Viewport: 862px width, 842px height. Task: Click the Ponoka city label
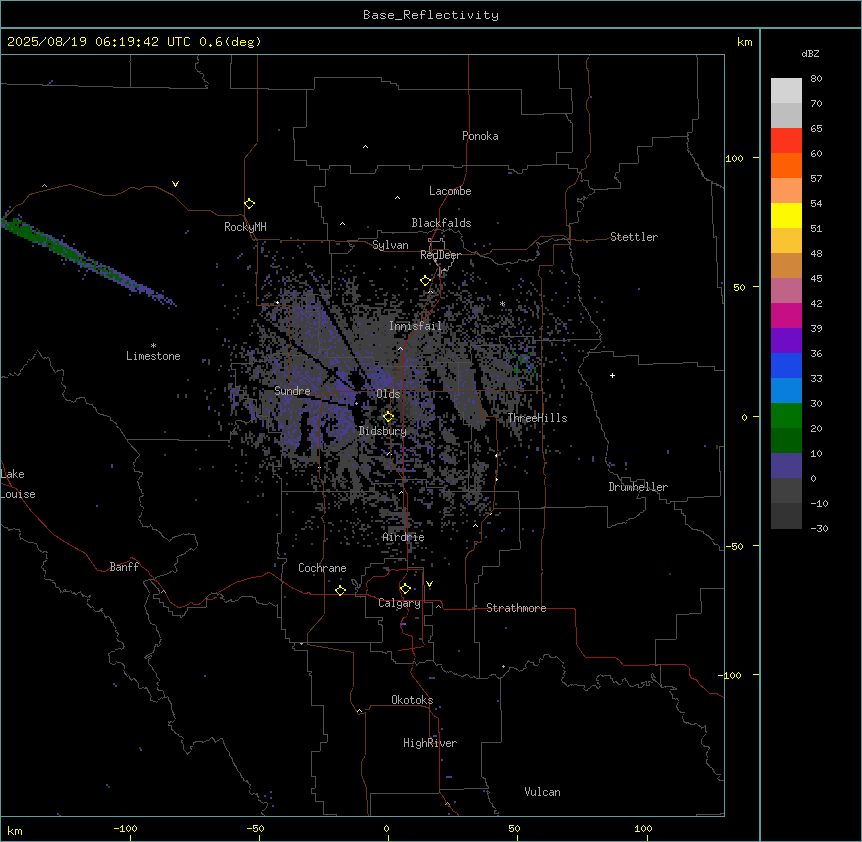(x=480, y=136)
